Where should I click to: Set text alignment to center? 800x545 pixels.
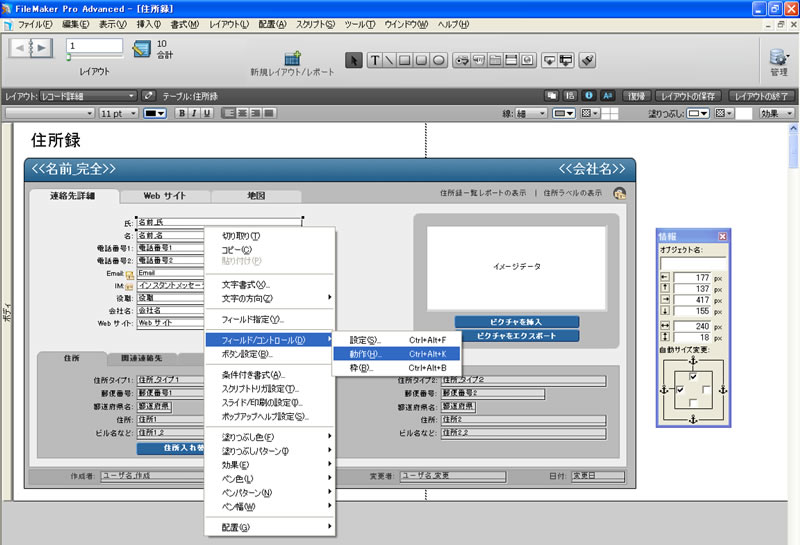tap(243, 113)
